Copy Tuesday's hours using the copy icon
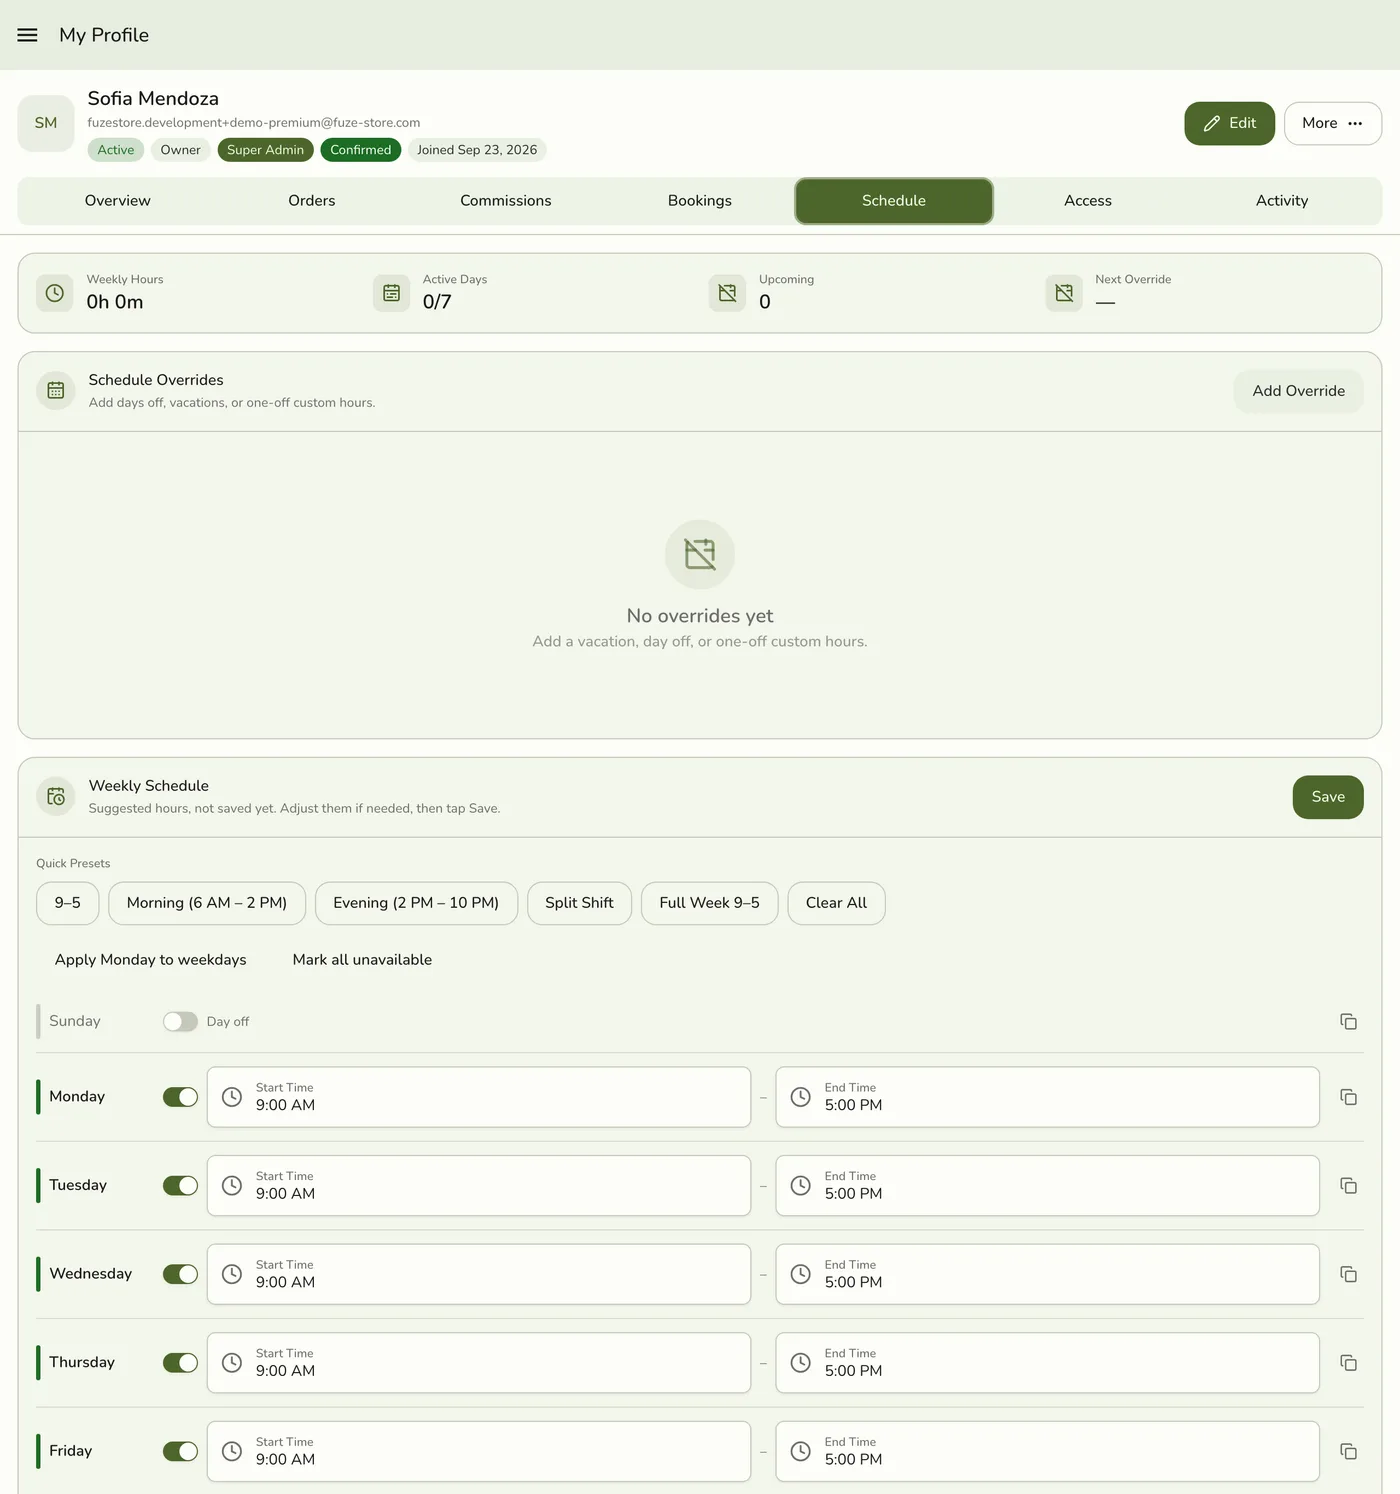Image resolution: width=1400 pixels, height=1494 pixels. click(1348, 1186)
